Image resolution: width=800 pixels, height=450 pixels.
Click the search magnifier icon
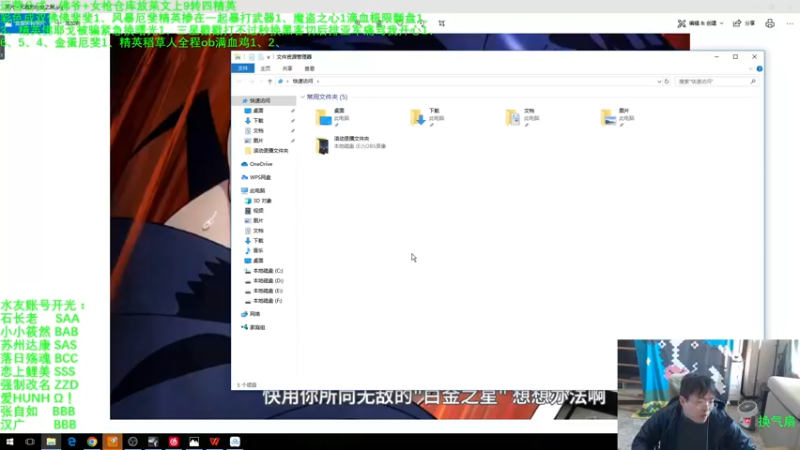coord(753,82)
